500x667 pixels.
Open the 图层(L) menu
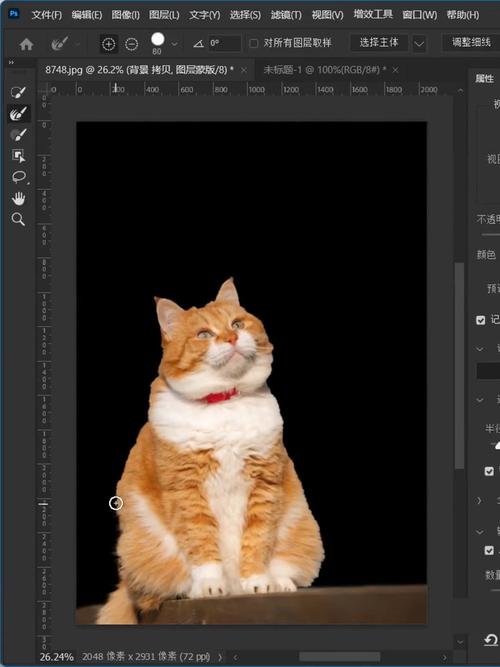click(164, 15)
